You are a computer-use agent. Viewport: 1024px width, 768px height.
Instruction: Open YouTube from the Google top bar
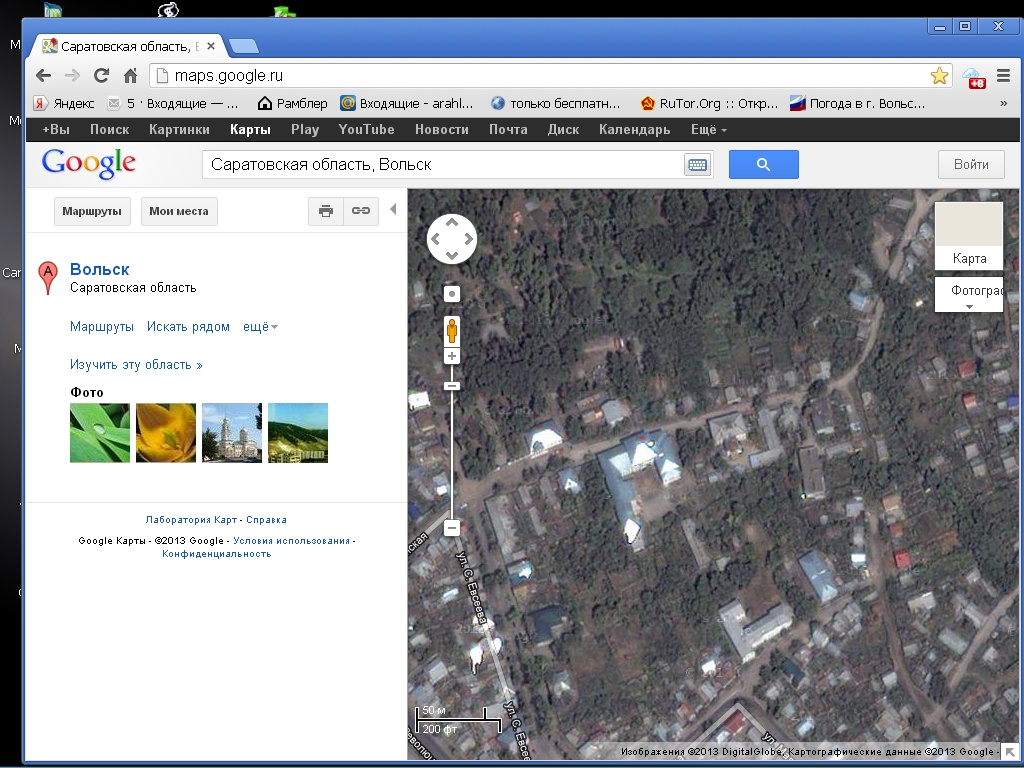366,130
